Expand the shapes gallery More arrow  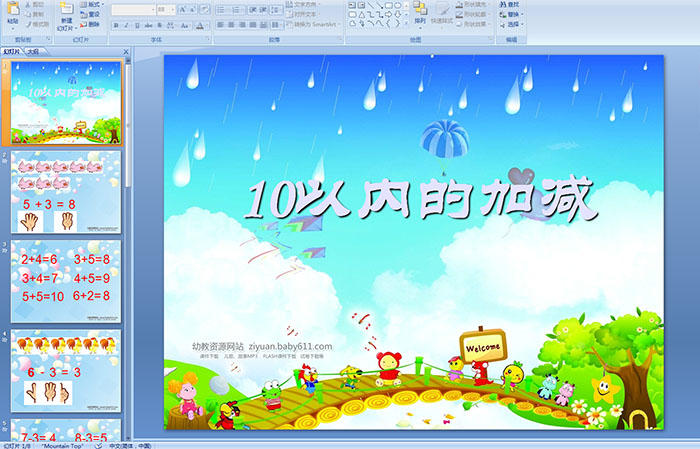coord(406,23)
